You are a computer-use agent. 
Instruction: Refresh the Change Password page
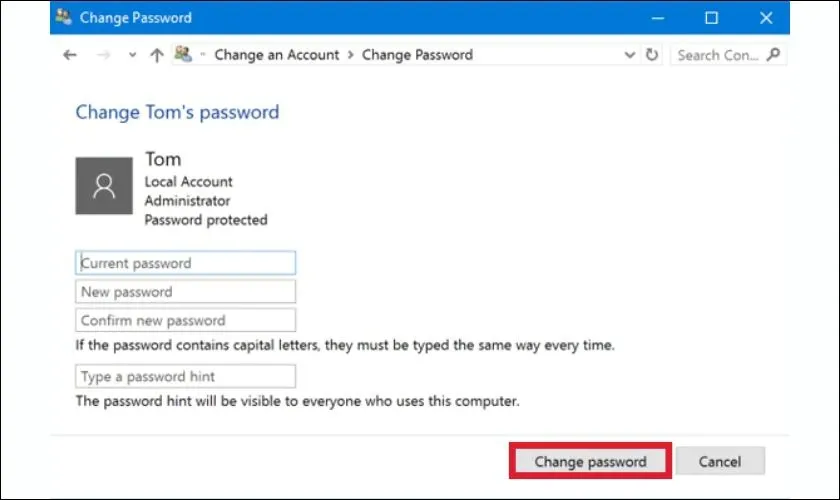pos(652,55)
